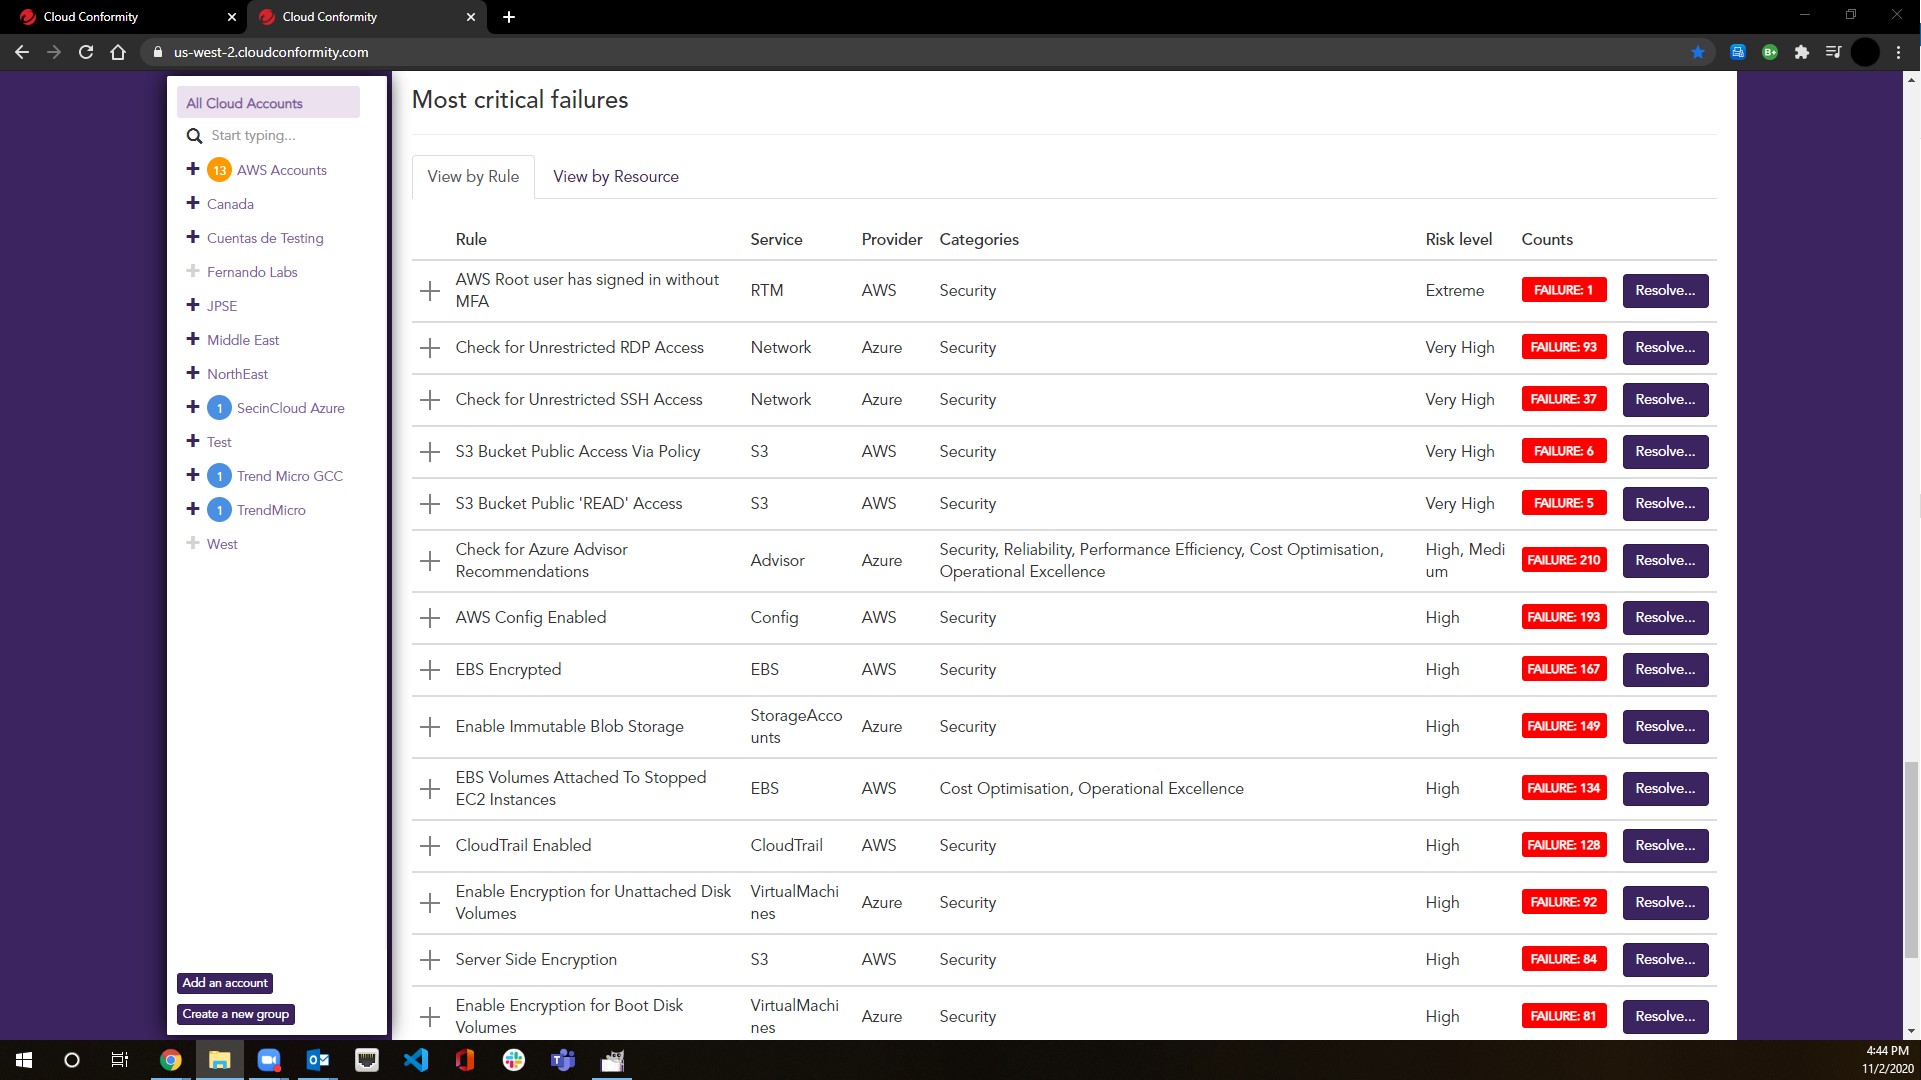Open Slack from the taskbar
Screen dimensions: 1921x1080
(x=514, y=1060)
